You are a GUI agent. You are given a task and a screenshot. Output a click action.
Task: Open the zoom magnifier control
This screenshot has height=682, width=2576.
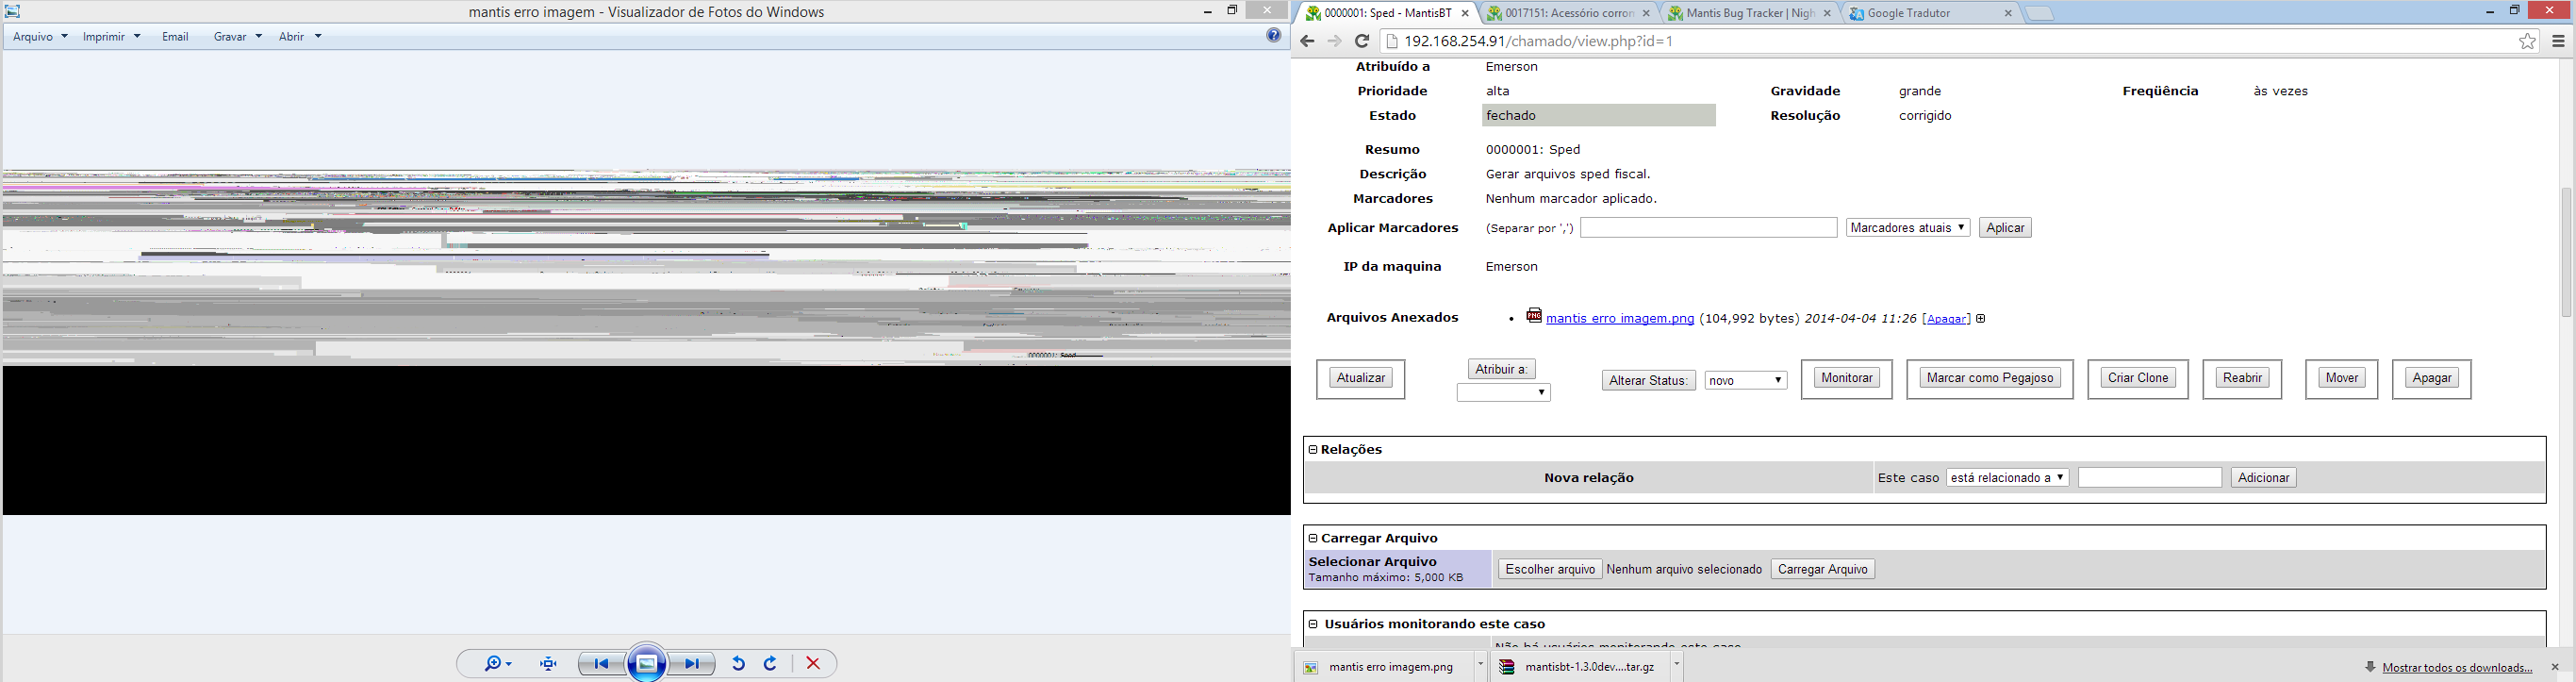point(498,663)
